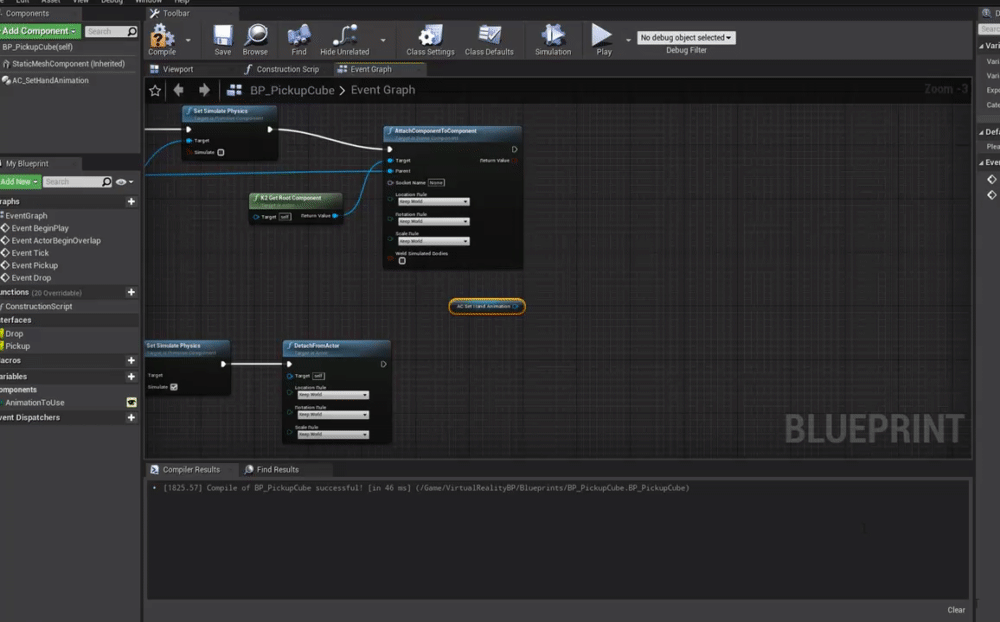Select StaticMeshComponent (Inherited) in Components
Viewport: 1000px width, 622px height.
pos(68,64)
